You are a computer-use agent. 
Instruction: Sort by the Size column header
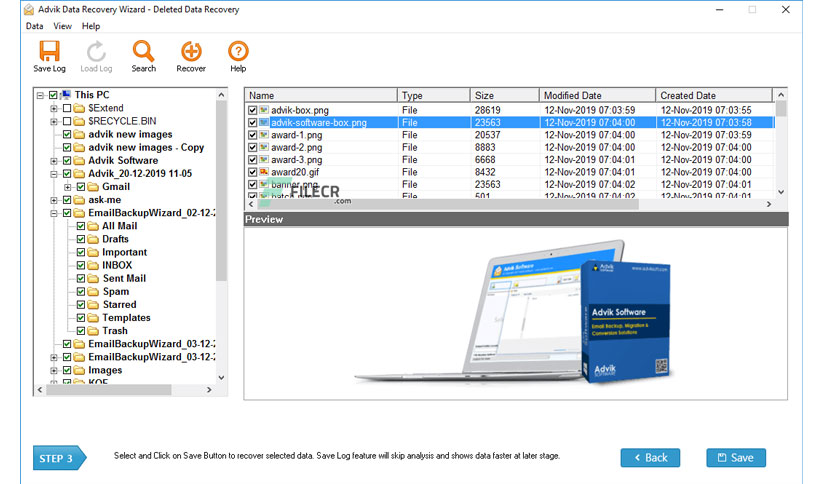(504, 95)
